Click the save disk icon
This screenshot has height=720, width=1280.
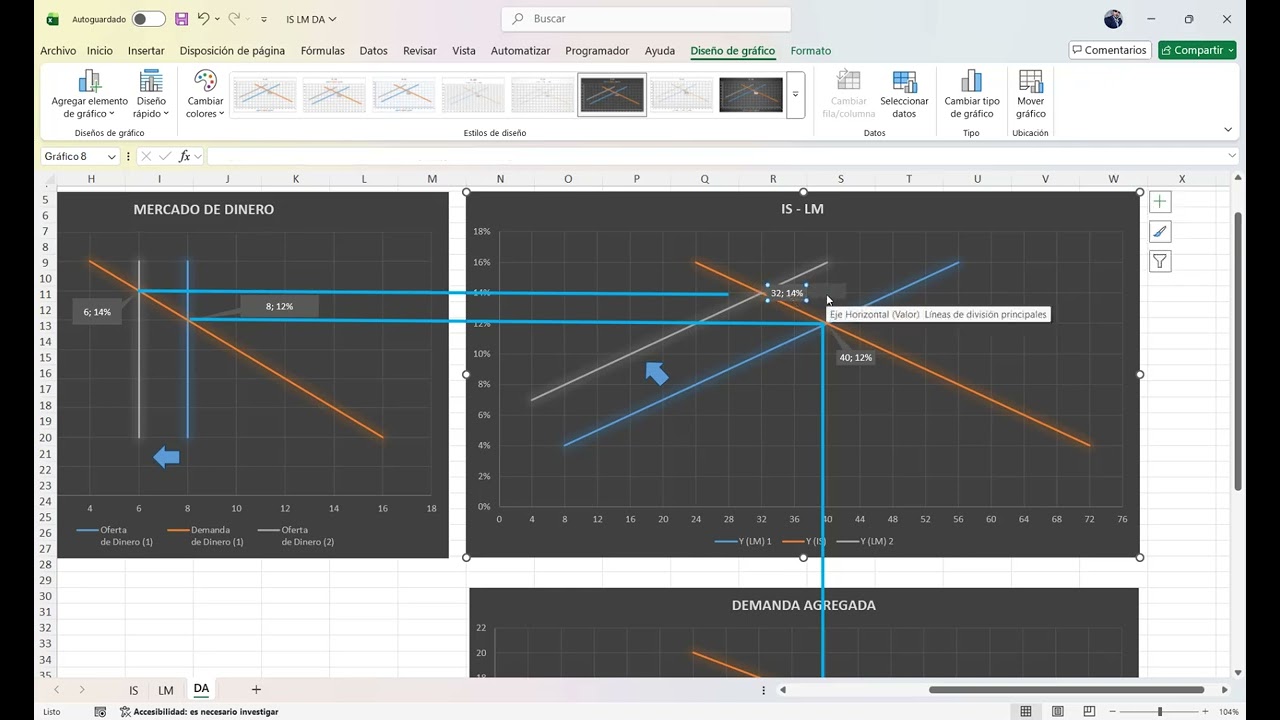pos(181,19)
